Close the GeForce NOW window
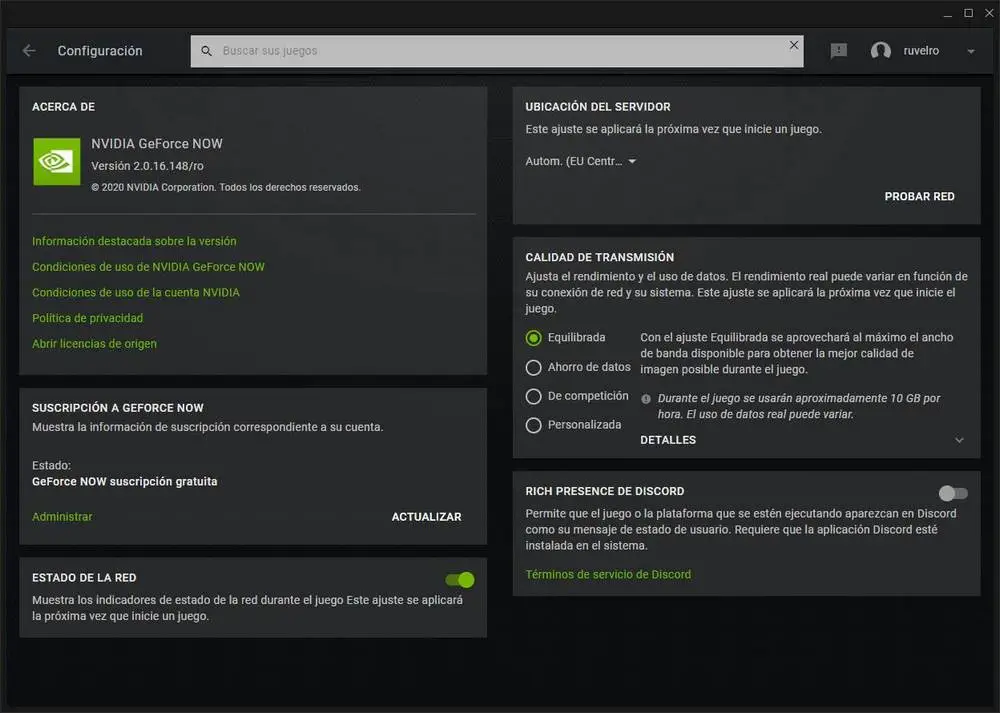The width and height of the screenshot is (1000, 713). tap(989, 13)
